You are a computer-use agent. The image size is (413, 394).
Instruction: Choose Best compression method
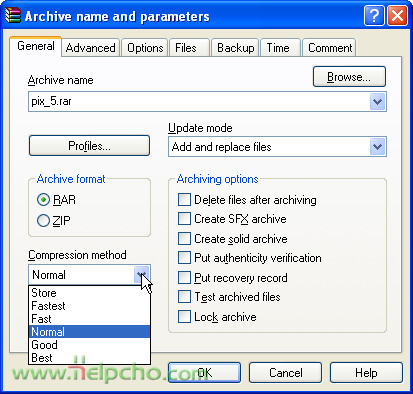tap(89, 358)
